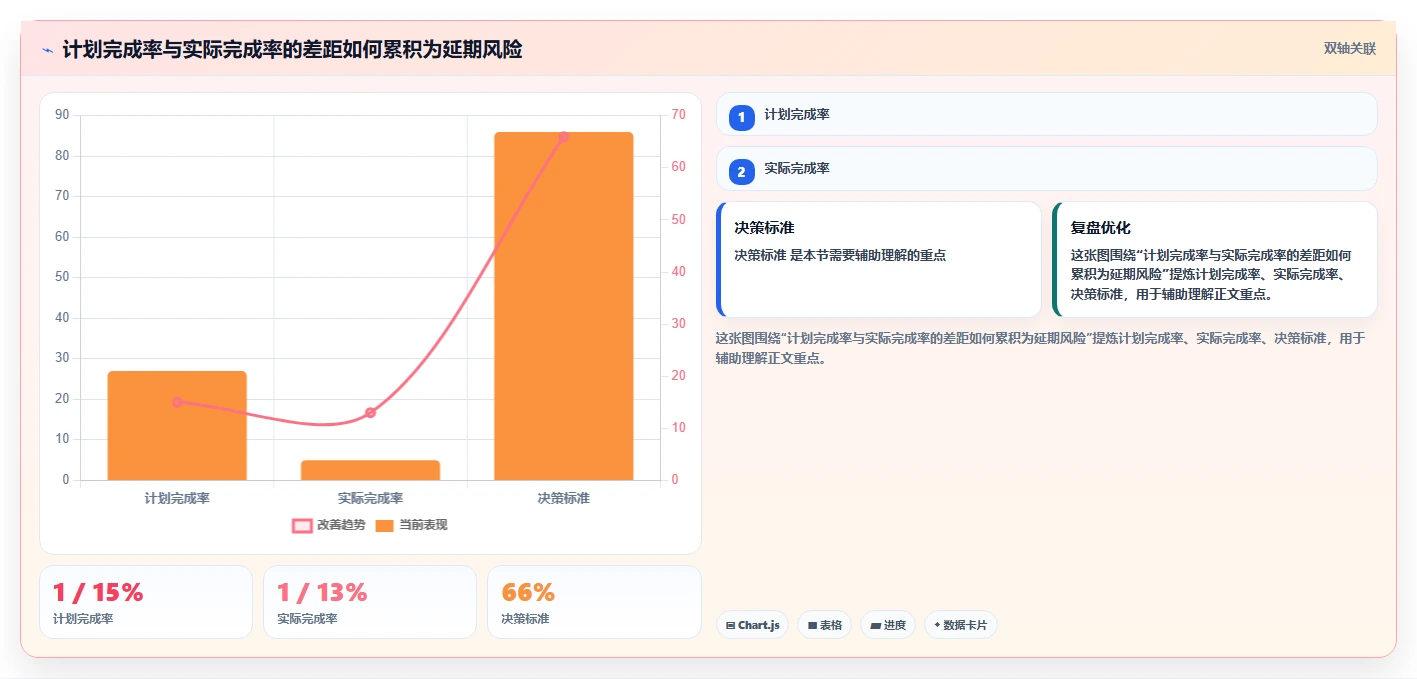Viewport: 1417px width, 679px height.
Task: Click the x-axis label 计划完成率
Action: tap(177, 498)
